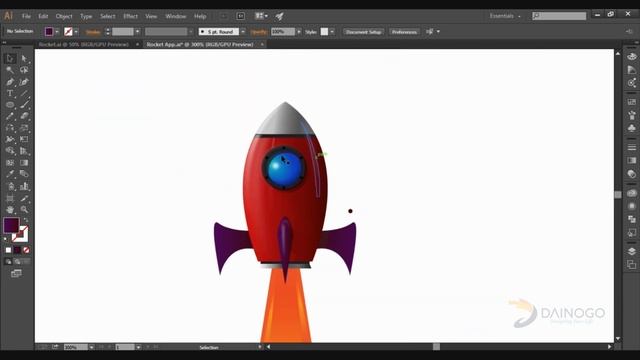Open stroke color dropdown in control bar
640x360 pixels.
tap(76, 31)
